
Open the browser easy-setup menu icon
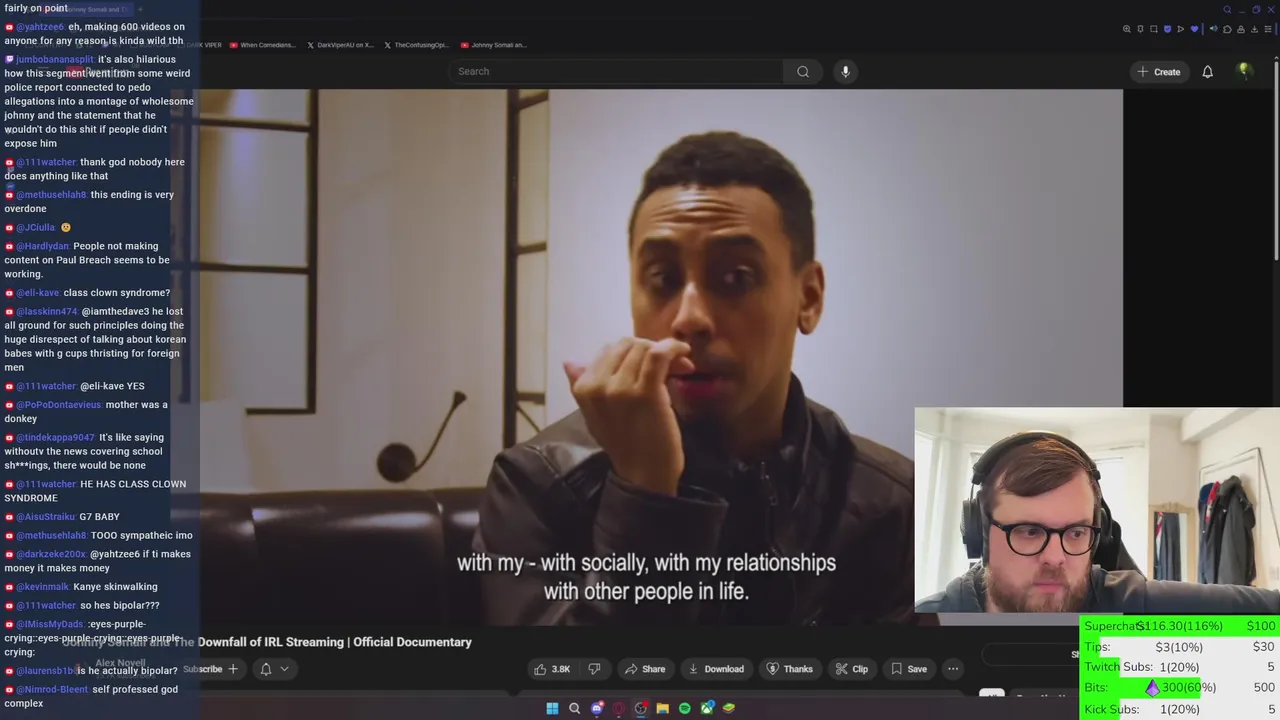(1268, 29)
